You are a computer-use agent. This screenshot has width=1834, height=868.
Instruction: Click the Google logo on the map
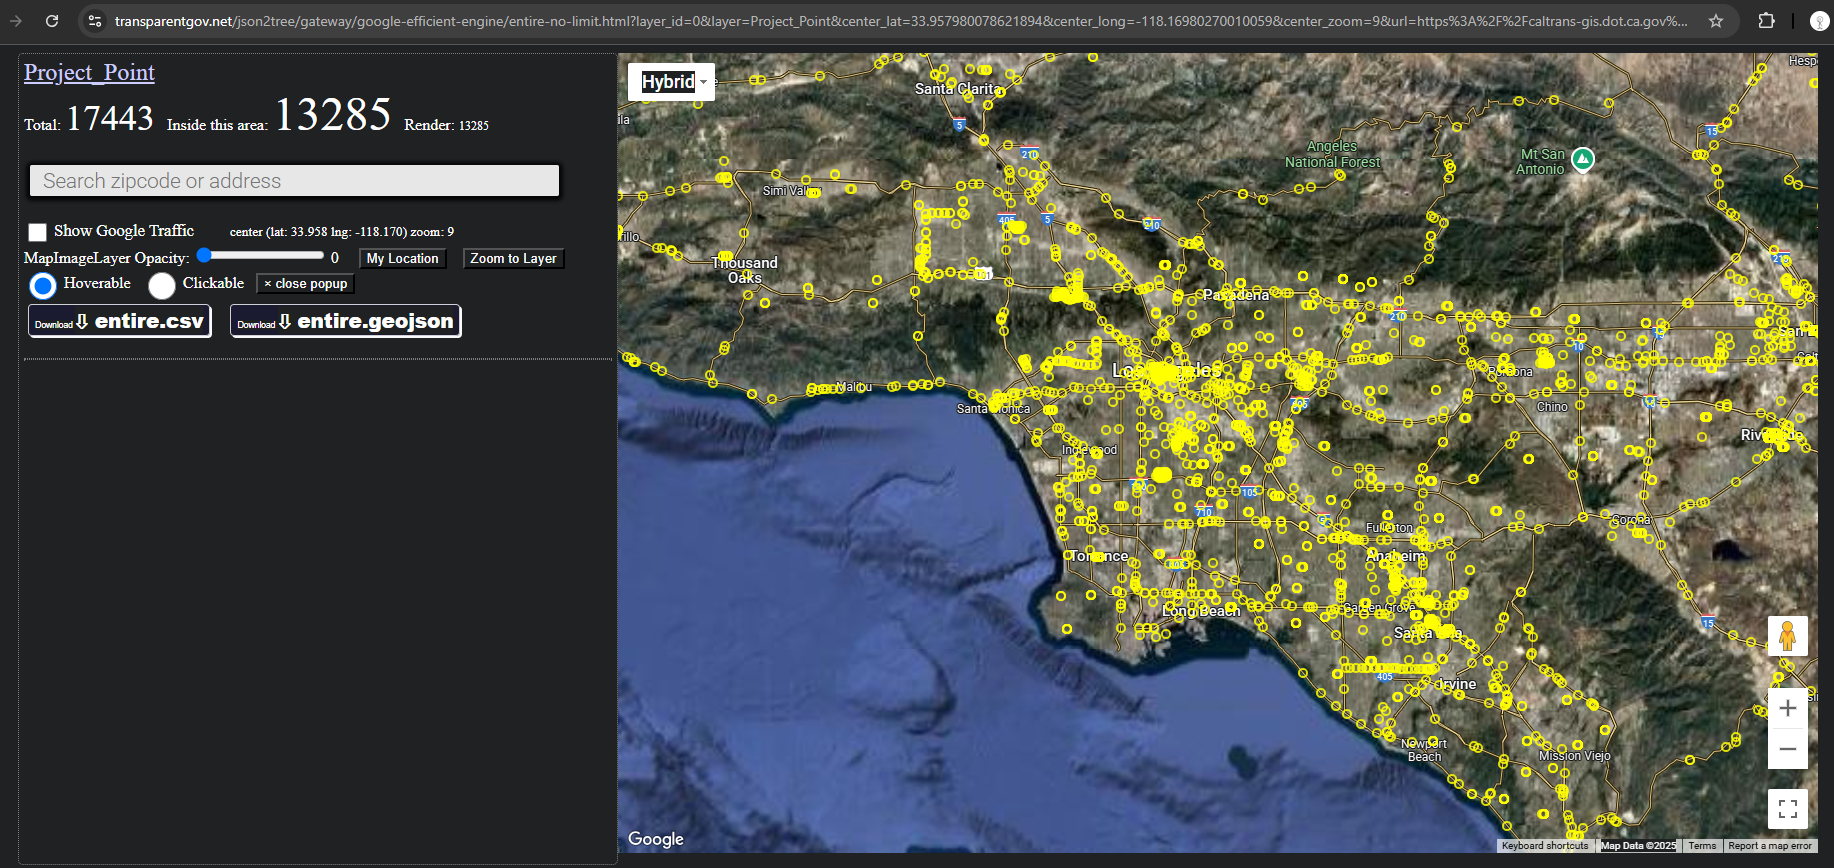point(656,839)
